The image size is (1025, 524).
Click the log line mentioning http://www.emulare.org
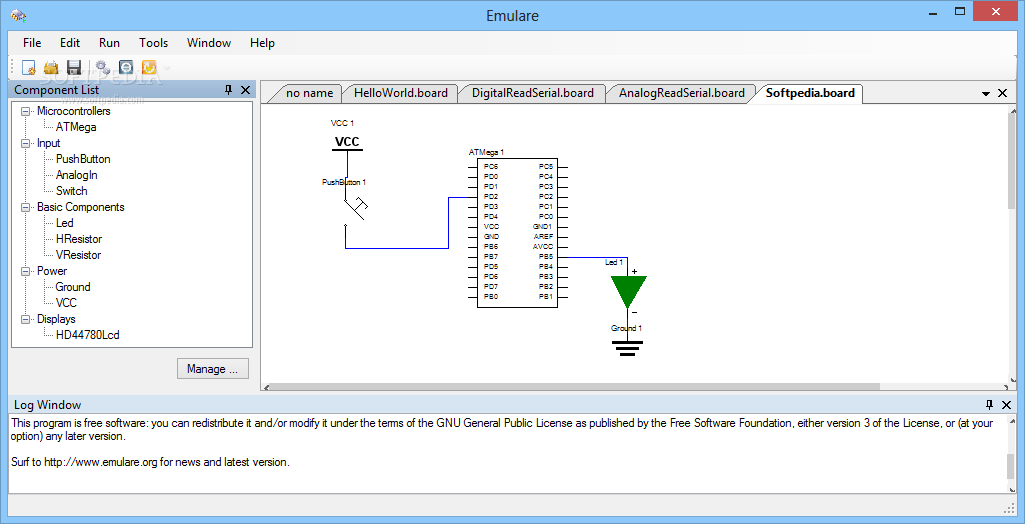pyautogui.click(x=150, y=463)
